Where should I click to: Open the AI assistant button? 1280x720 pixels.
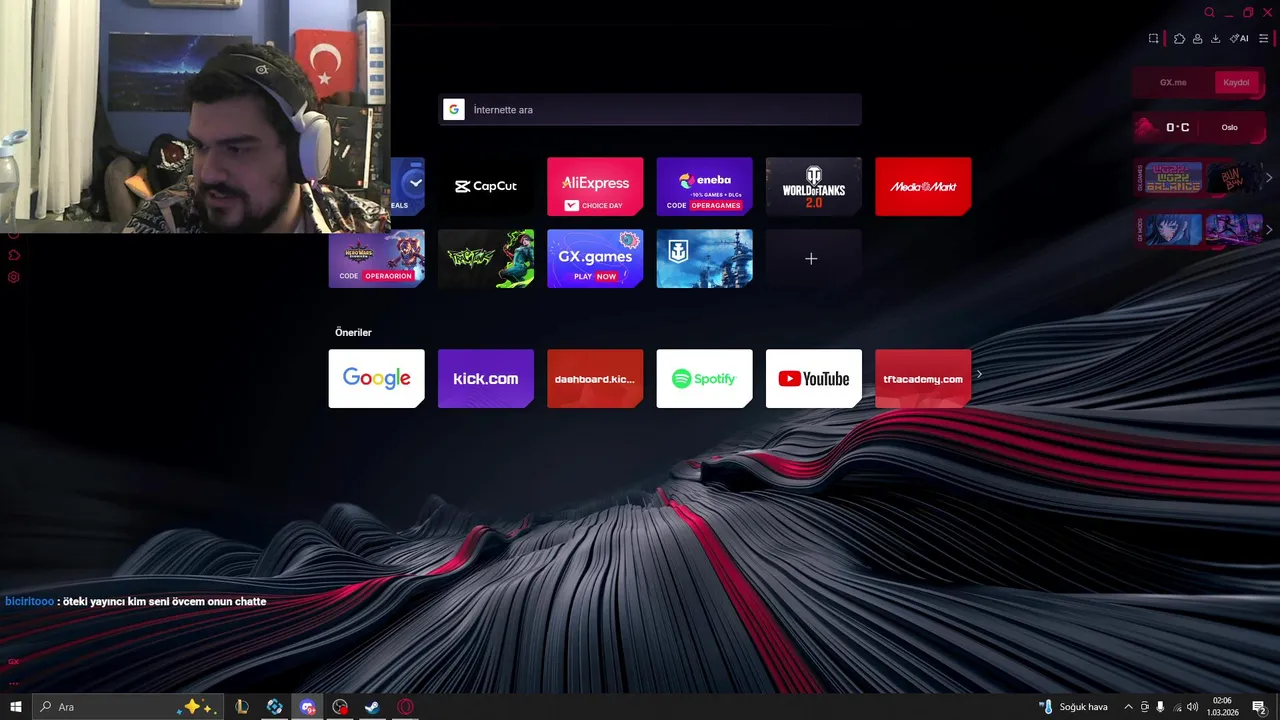point(1240,39)
